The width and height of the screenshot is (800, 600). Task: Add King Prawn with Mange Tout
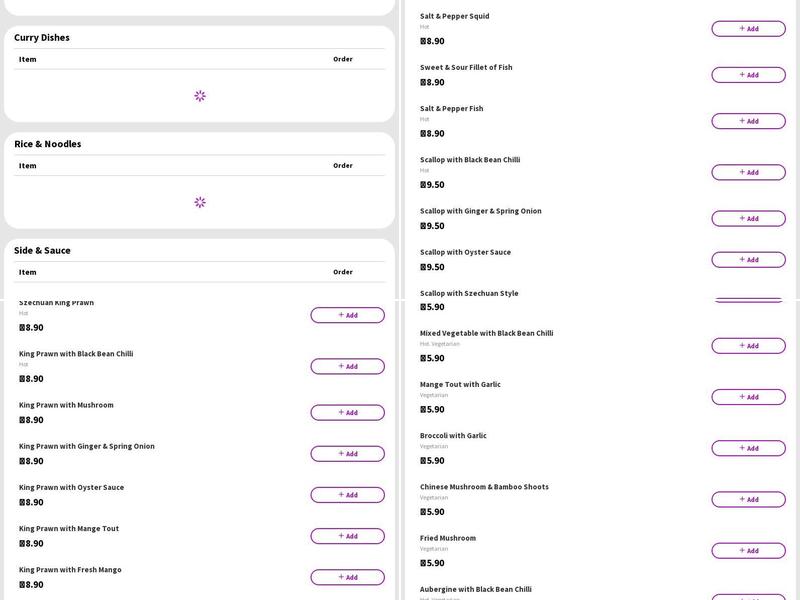click(347, 536)
